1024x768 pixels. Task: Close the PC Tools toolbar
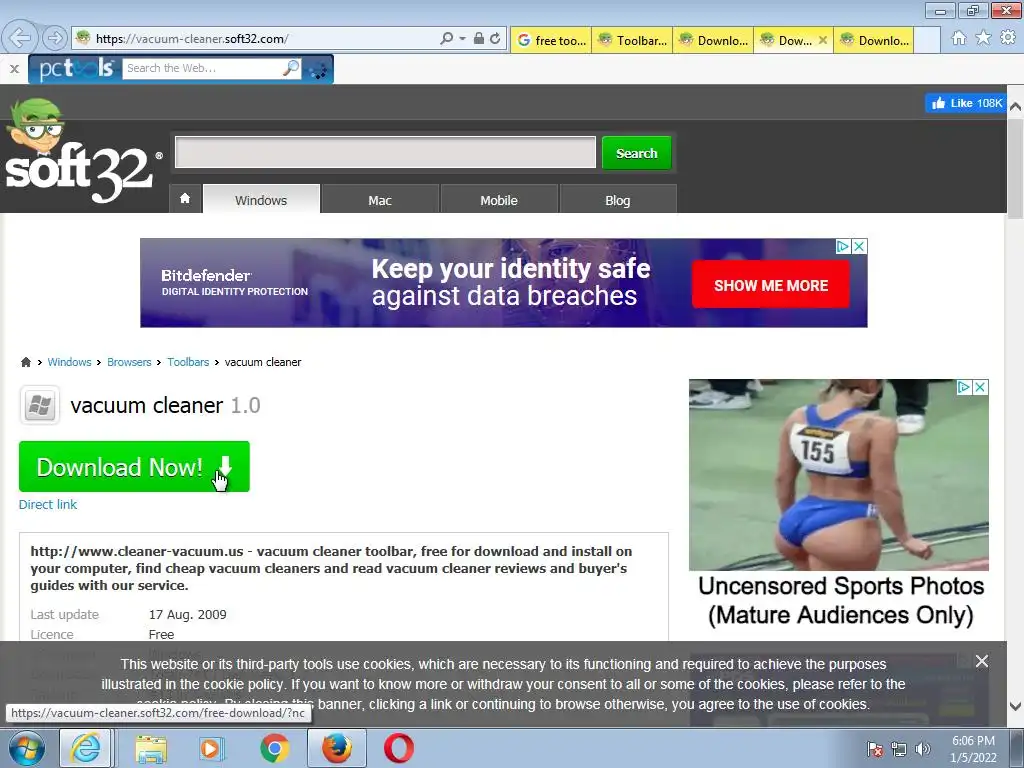pos(14,69)
